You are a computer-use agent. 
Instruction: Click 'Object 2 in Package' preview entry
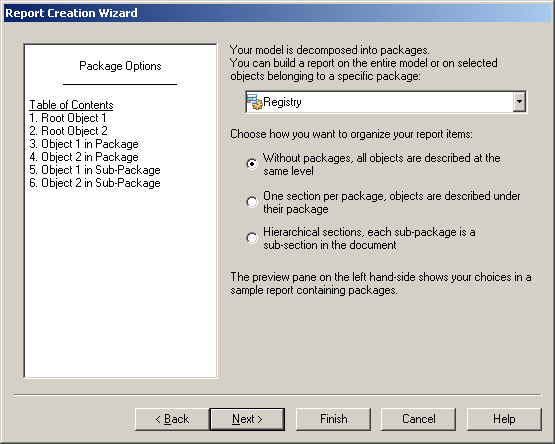click(x=84, y=157)
